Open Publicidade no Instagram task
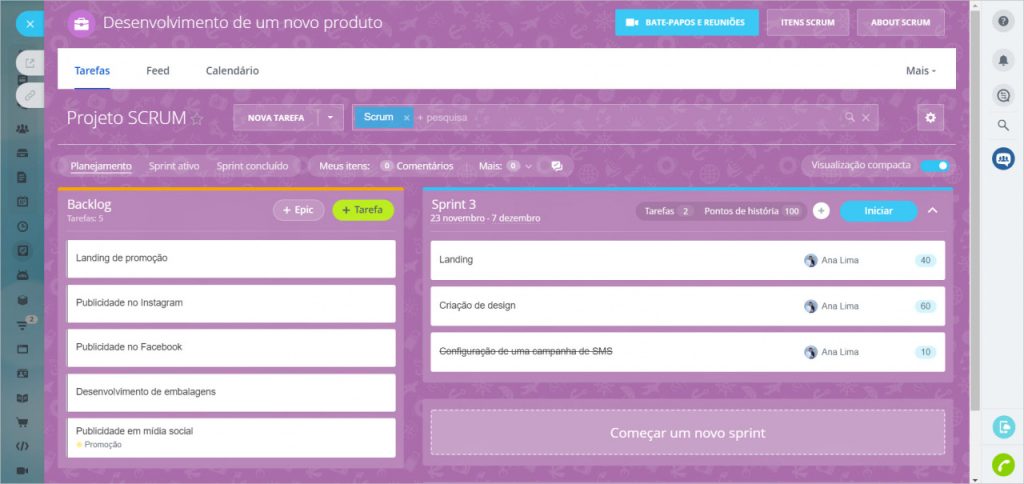 pos(231,303)
